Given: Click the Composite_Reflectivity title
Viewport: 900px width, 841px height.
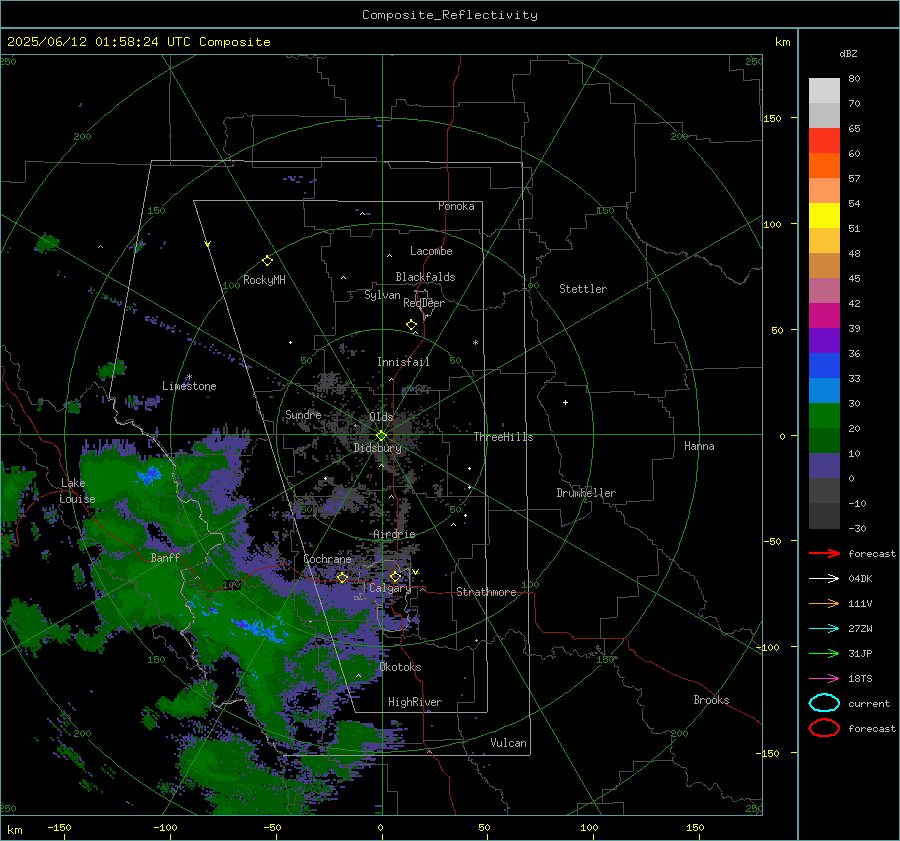Looking at the screenshot, I should click(449, 15).
